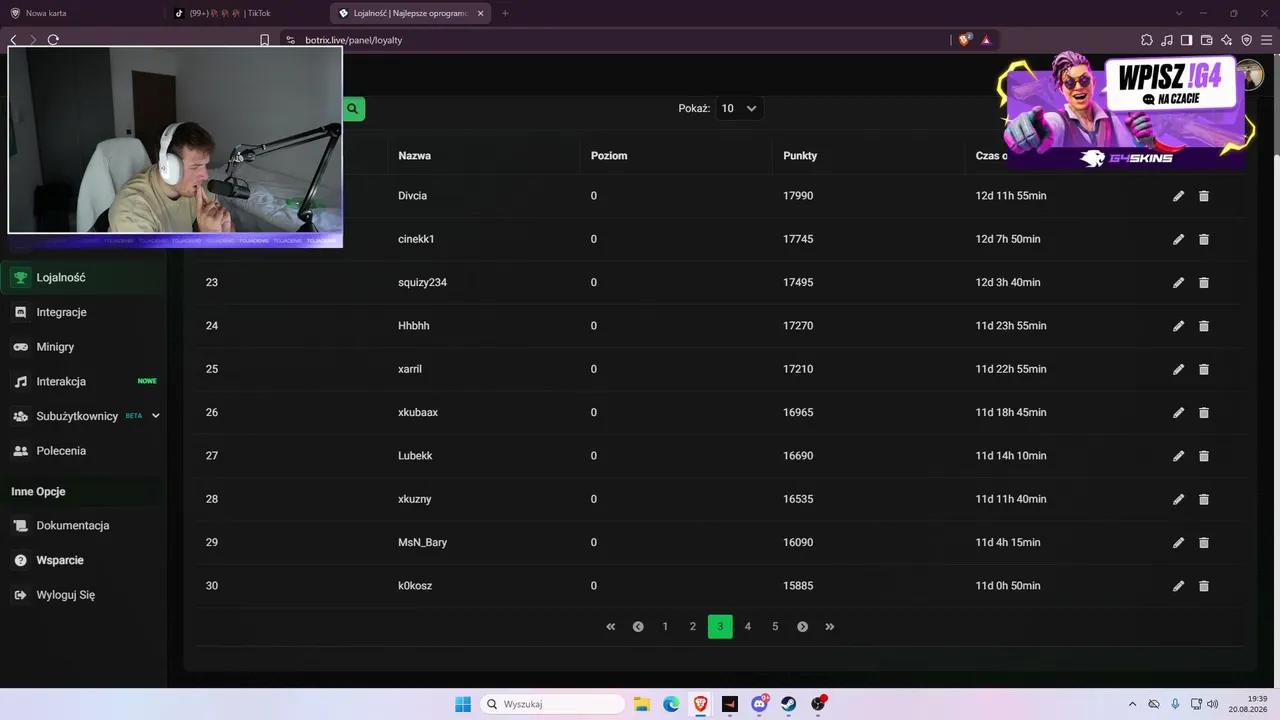Jump to the last page arrow
Viewport: 1280px width, 720px height.
pyautogui.click(x=830, y=627)
